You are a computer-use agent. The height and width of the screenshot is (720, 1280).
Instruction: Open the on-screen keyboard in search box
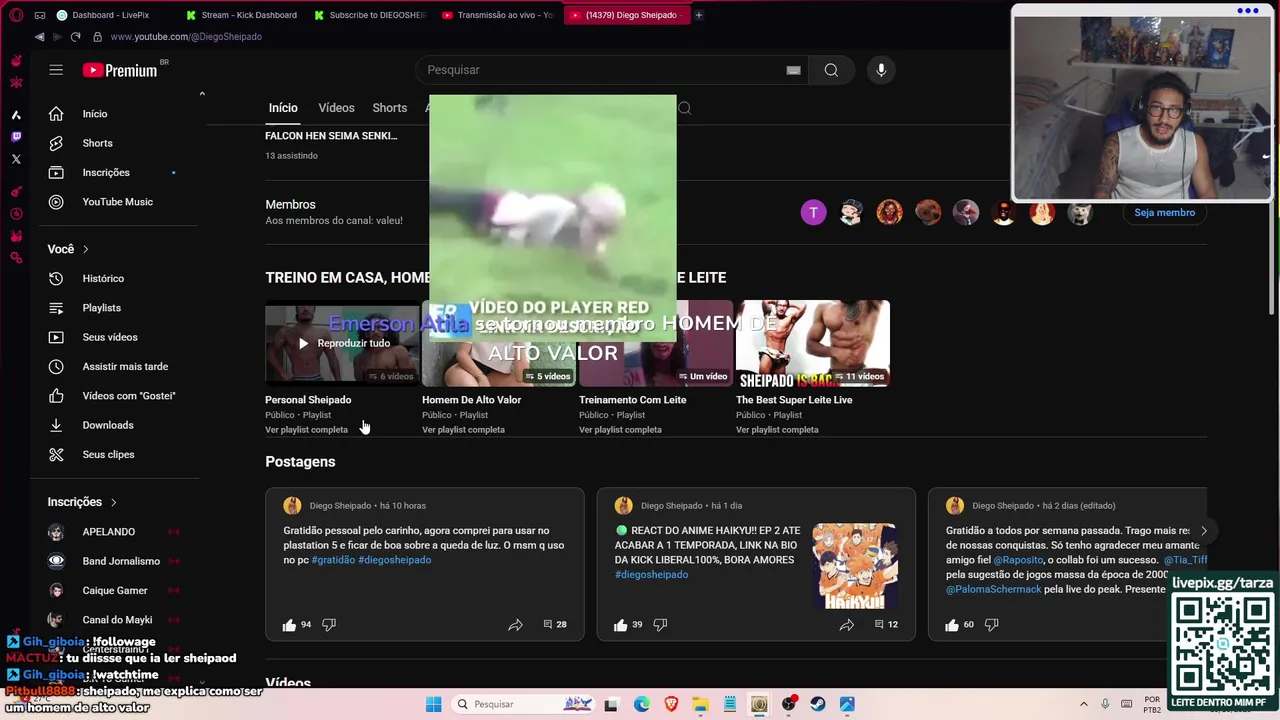tap(793, 70)
